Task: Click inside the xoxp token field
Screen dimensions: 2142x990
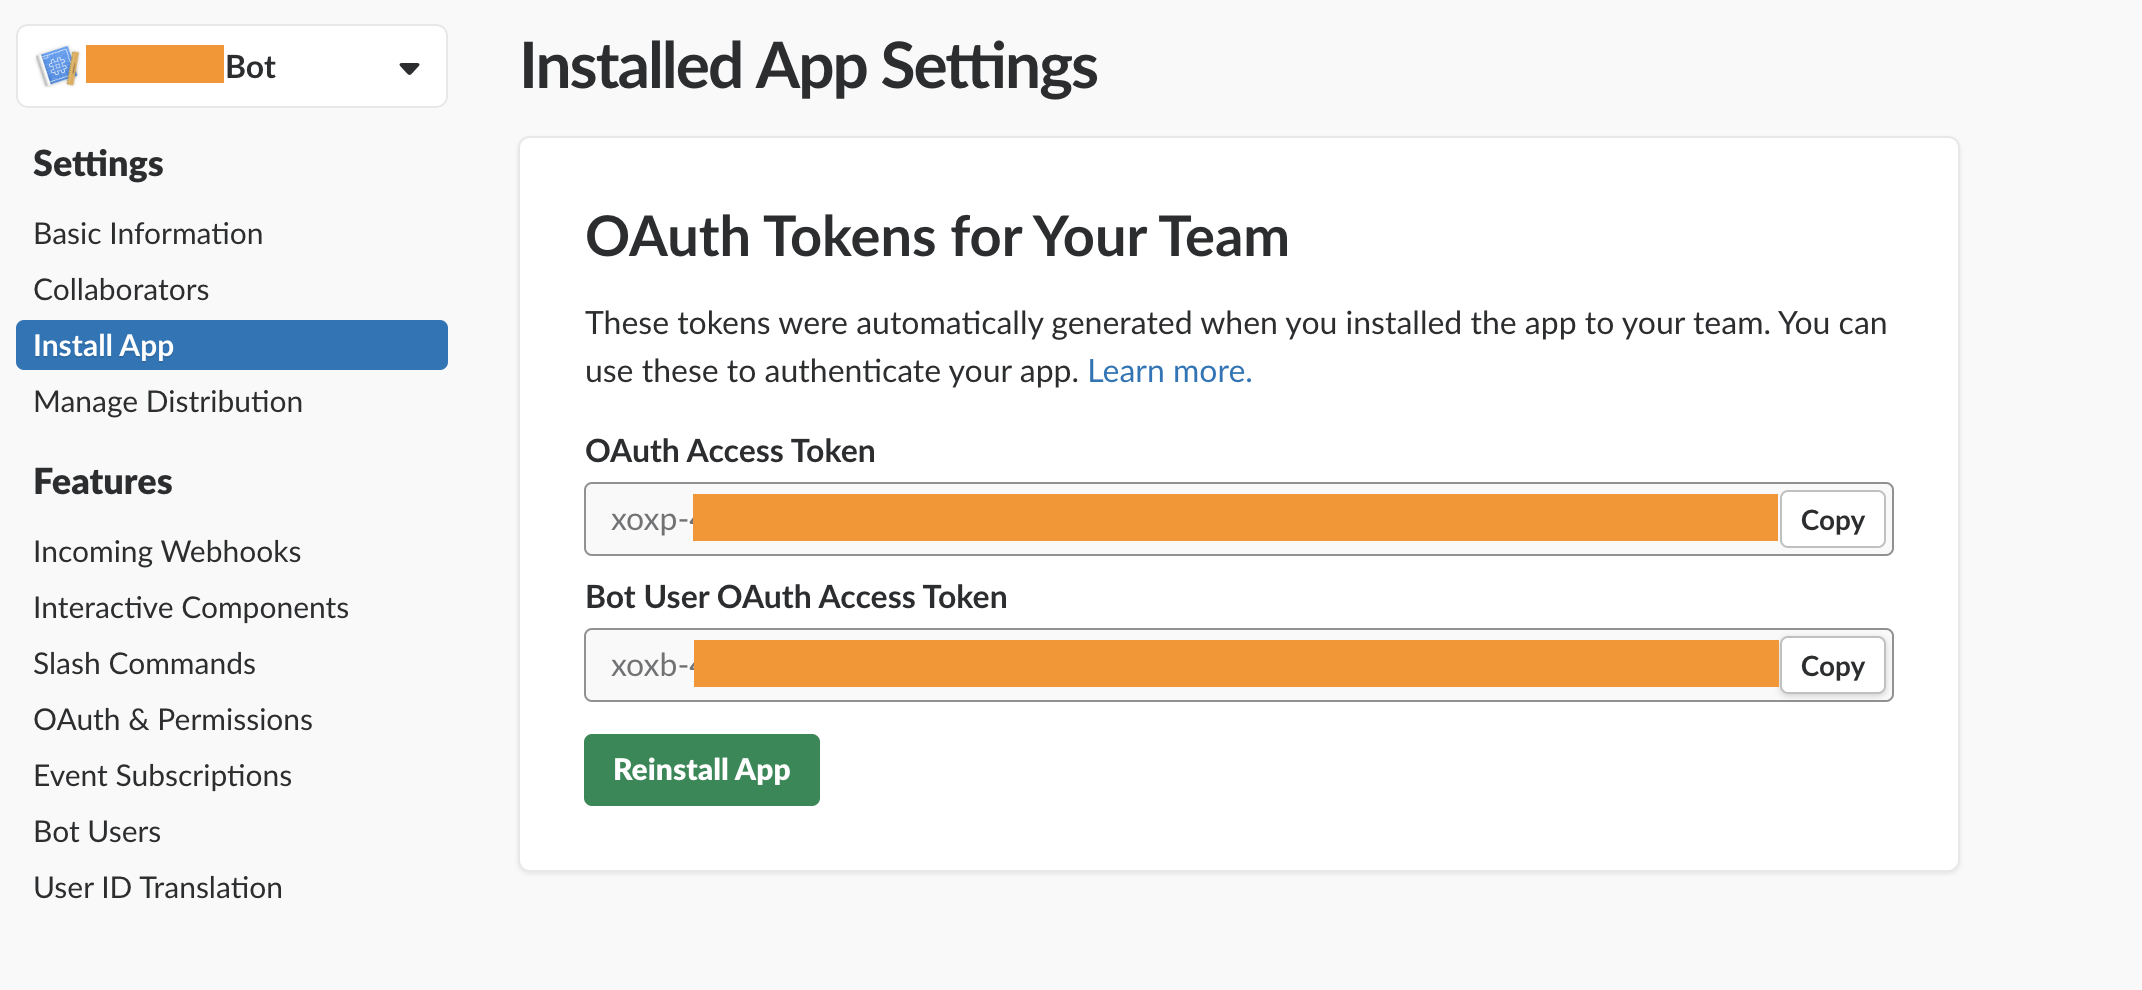Action: 1180,520
